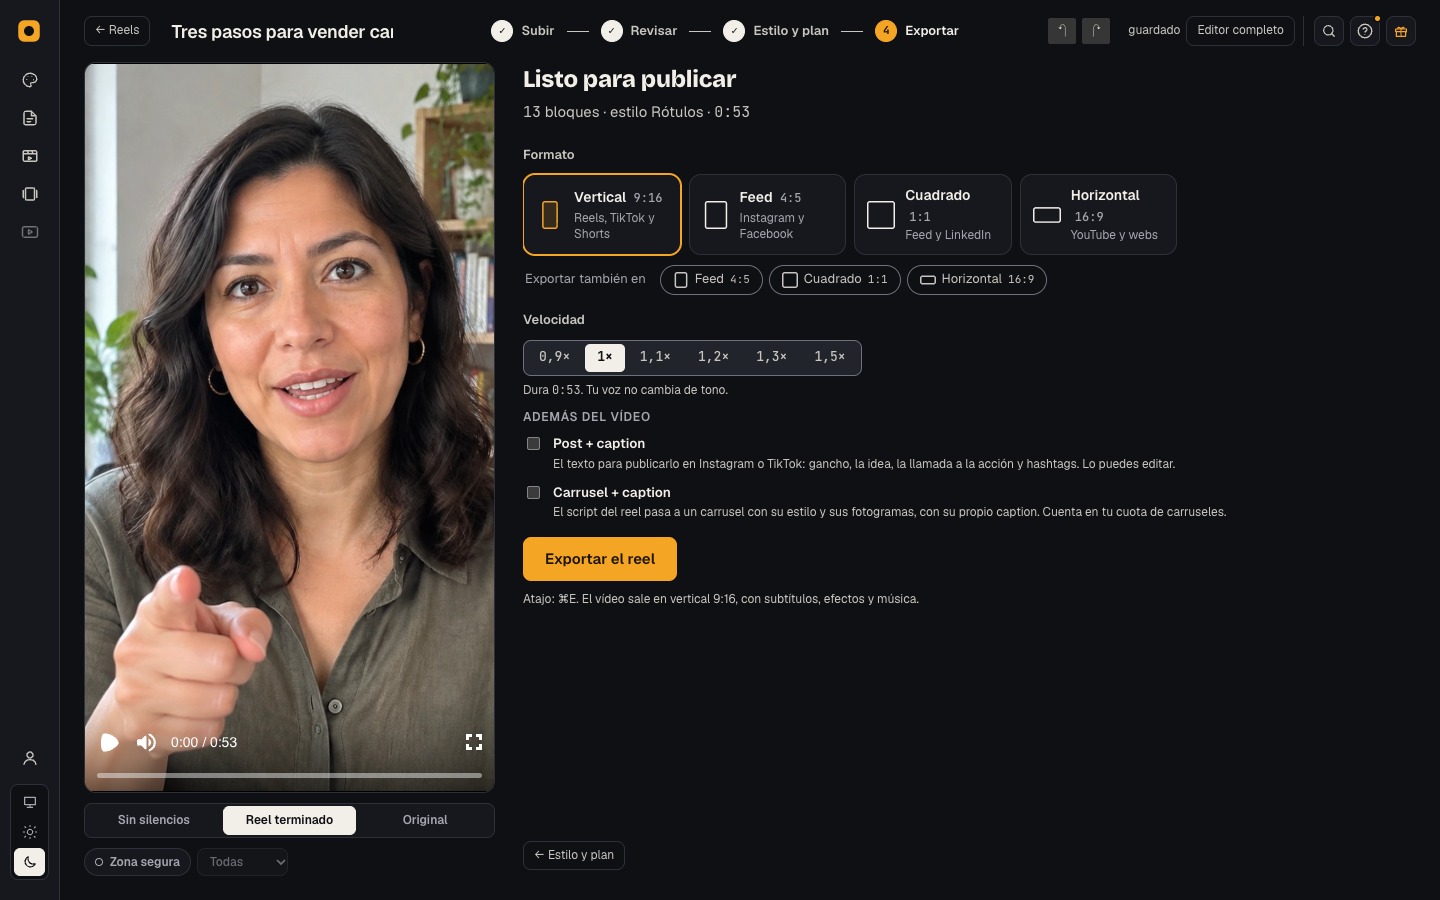Select Cuadrado 1:1 format card

point(933,215)
